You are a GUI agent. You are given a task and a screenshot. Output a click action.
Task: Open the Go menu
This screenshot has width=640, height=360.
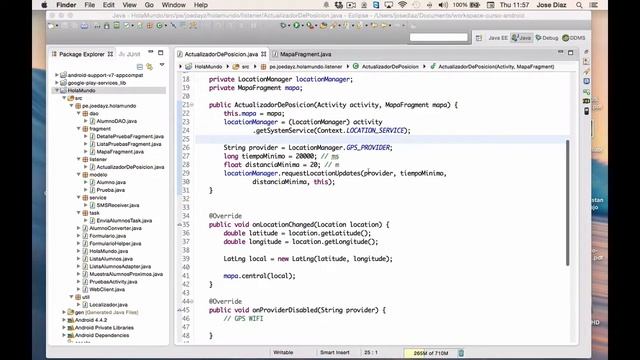click(x=149, y=5)
